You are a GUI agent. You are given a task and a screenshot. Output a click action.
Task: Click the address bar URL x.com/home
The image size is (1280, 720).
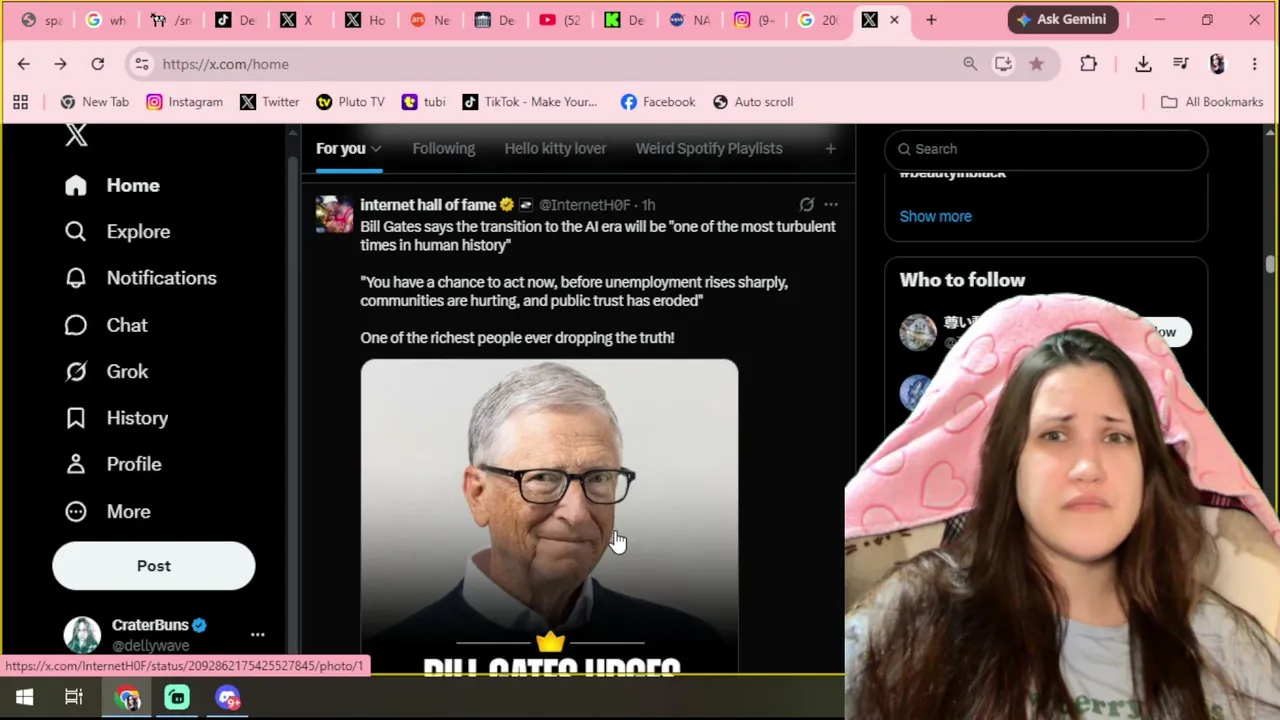tap(225, 64)
